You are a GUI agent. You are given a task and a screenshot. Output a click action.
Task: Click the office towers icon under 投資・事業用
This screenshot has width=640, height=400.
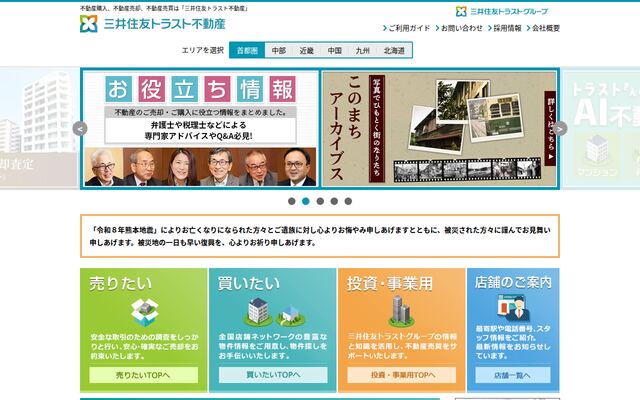click(x=401, y=311)
